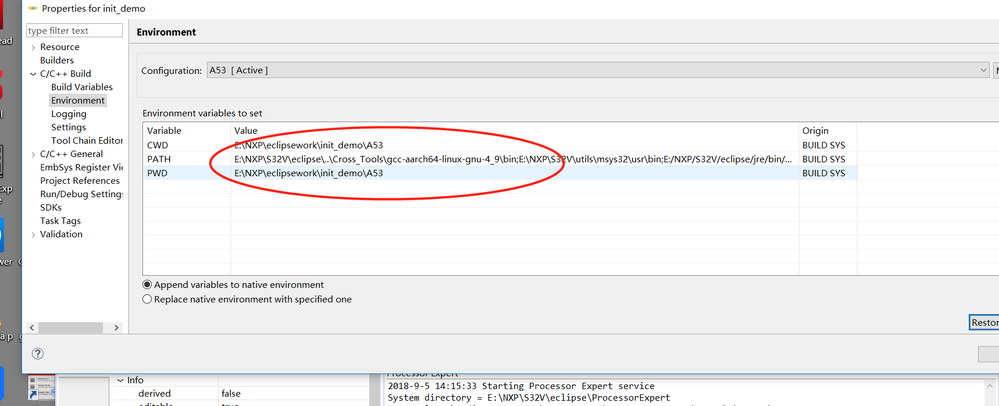Click the derived property row
The height and width of the screenshot is (406, 999).
click(x=241, y=393)
